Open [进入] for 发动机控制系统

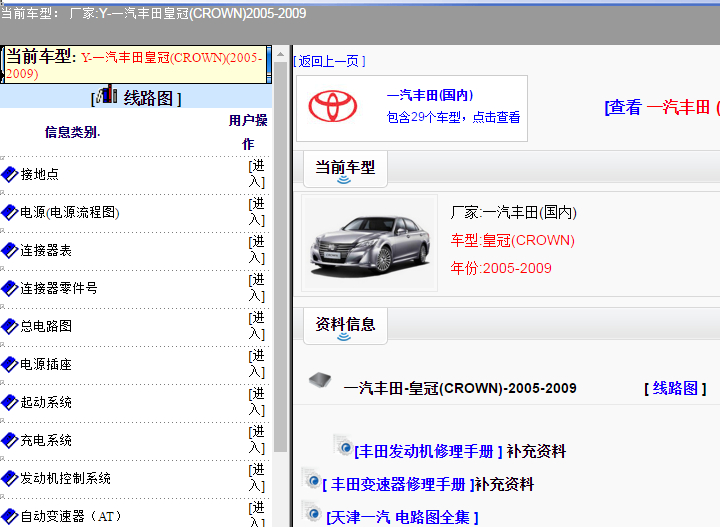point(257,478)
